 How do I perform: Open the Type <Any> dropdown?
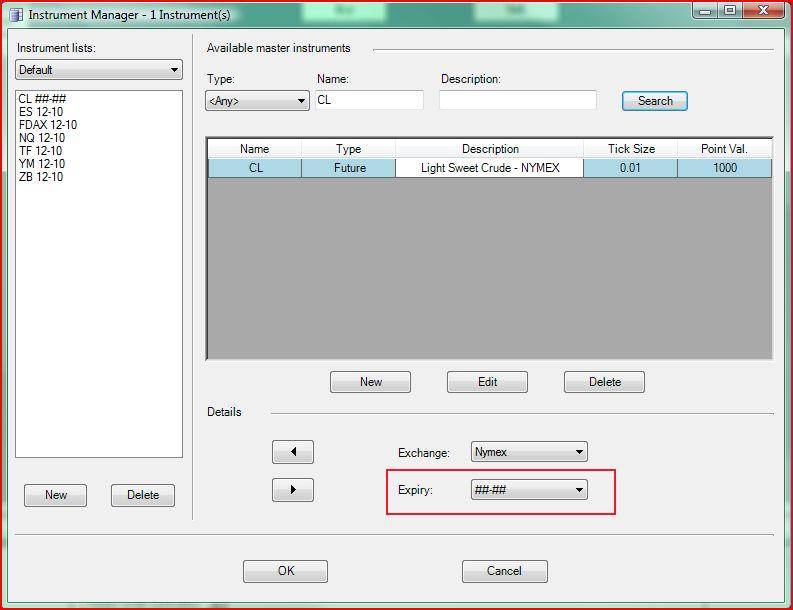point(257,101)
